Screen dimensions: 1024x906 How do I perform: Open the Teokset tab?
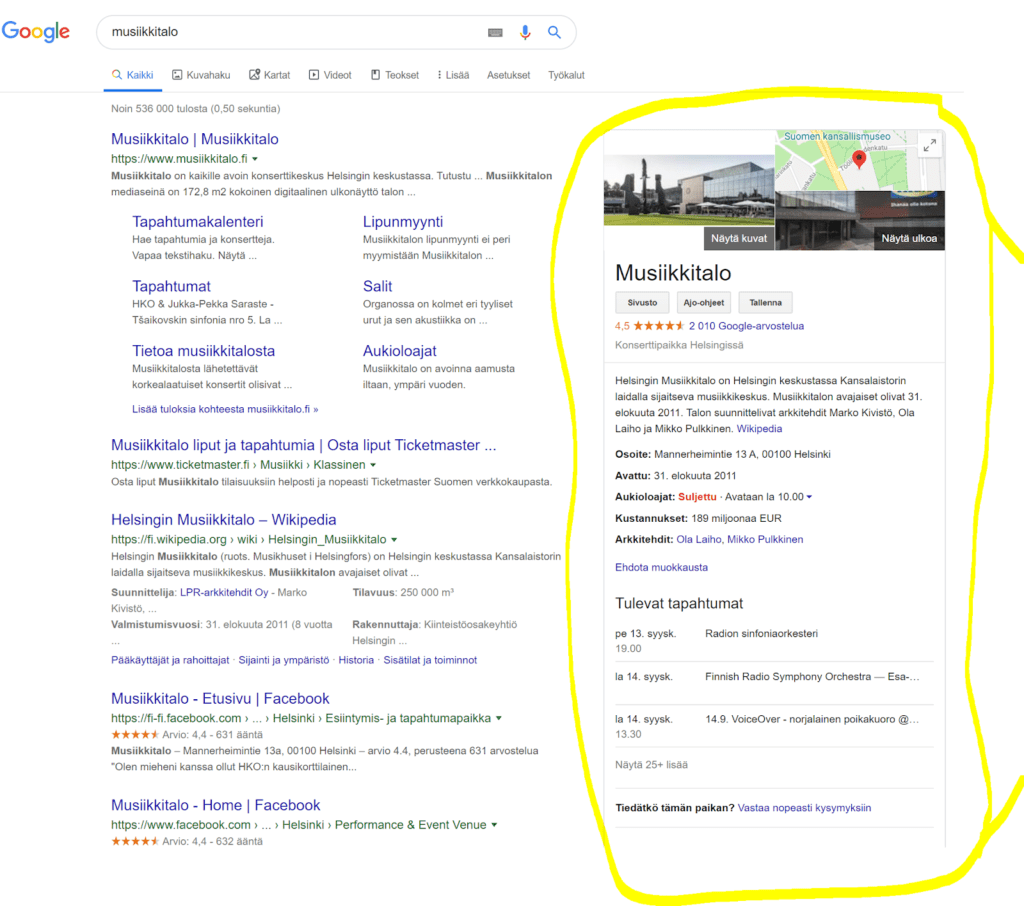point(395,75)
